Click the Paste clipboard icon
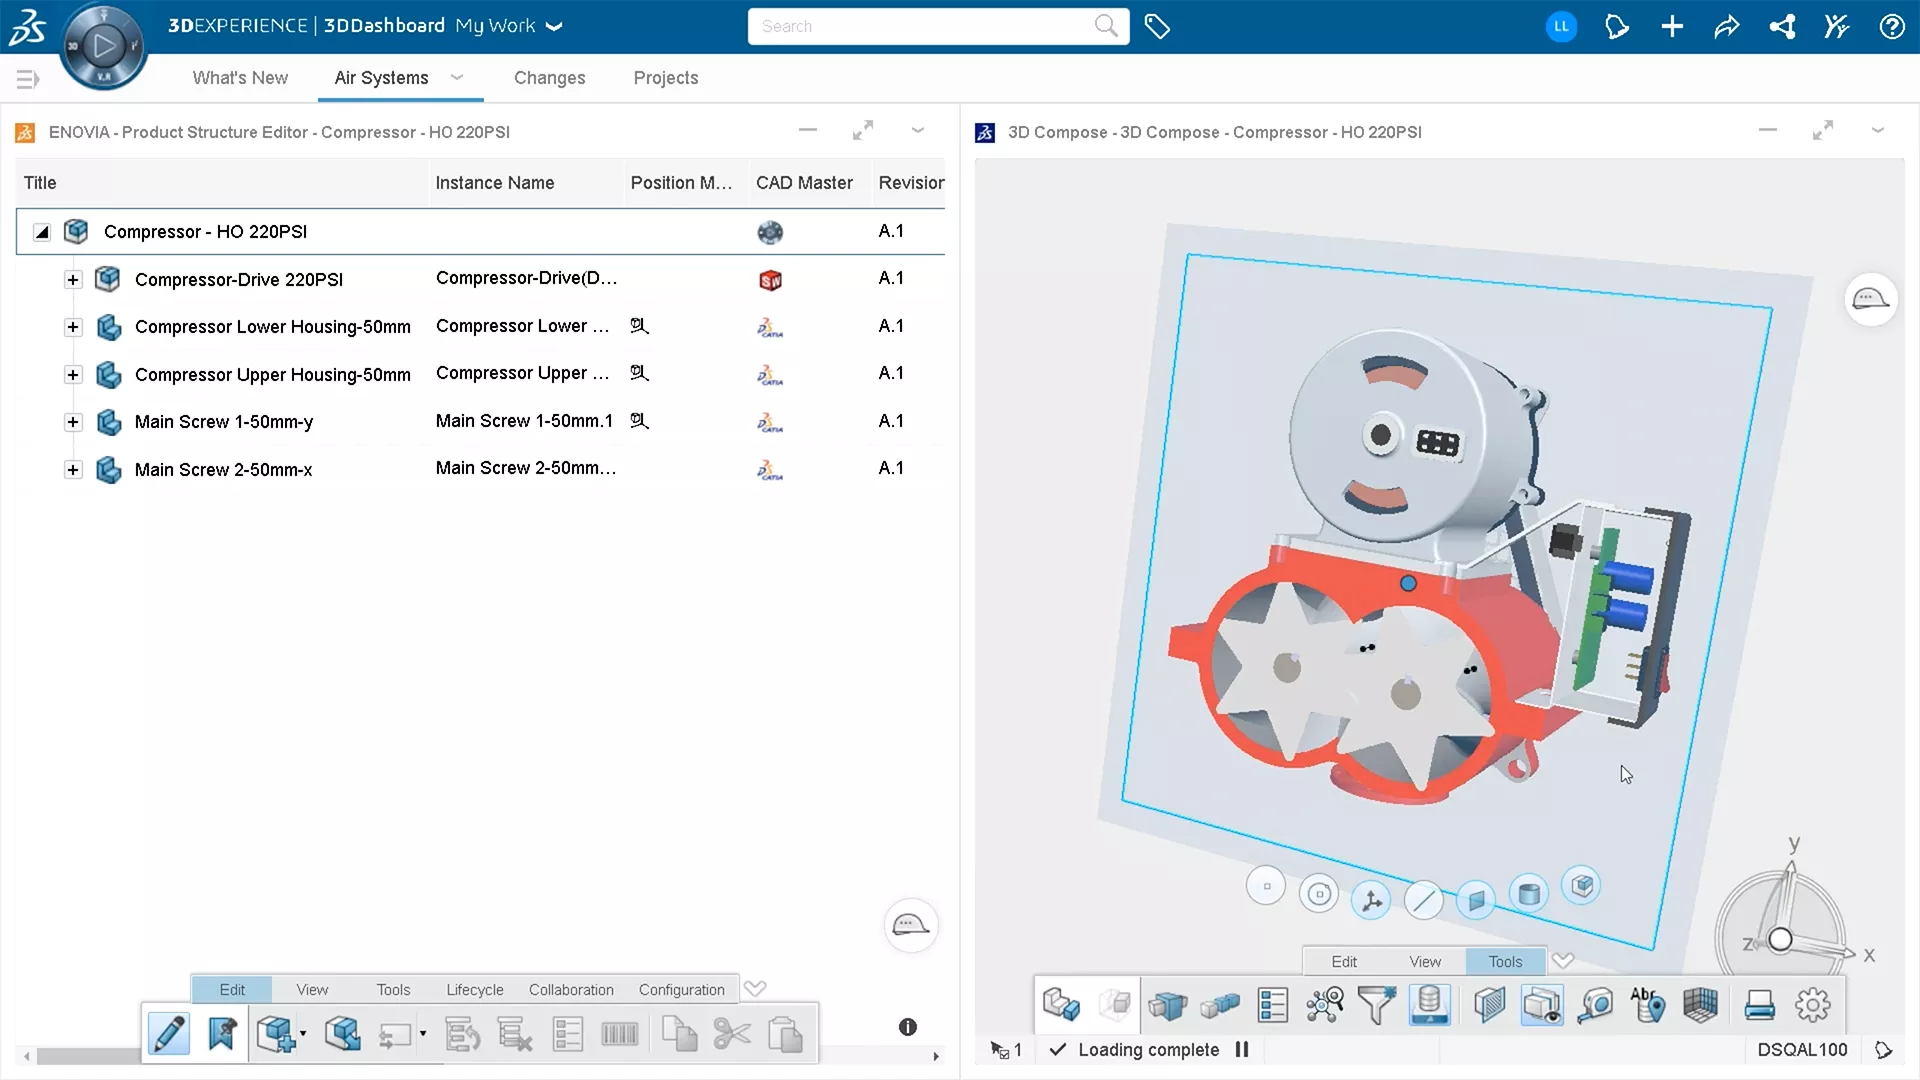This screenshot has height=1080, width=1920. (785, 1034)
